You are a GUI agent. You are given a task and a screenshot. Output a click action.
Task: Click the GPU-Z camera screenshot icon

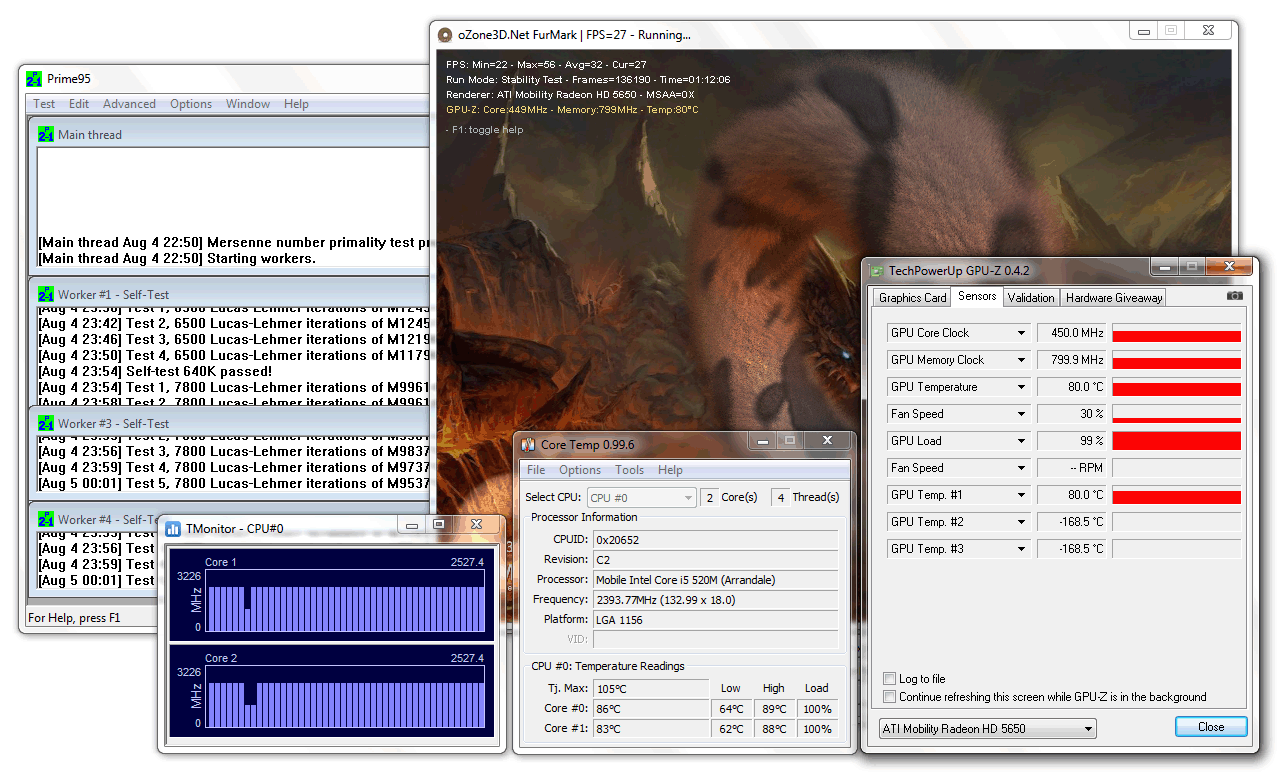[x=1235, y=296]
